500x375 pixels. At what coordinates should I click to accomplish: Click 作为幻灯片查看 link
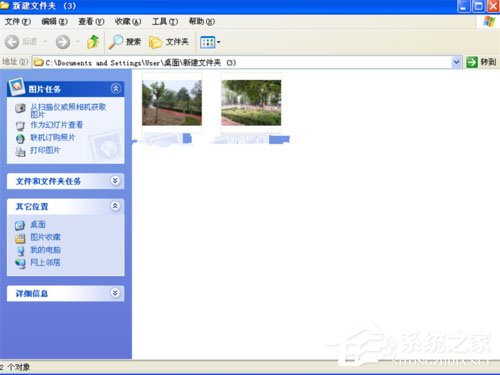click(57, 125)
